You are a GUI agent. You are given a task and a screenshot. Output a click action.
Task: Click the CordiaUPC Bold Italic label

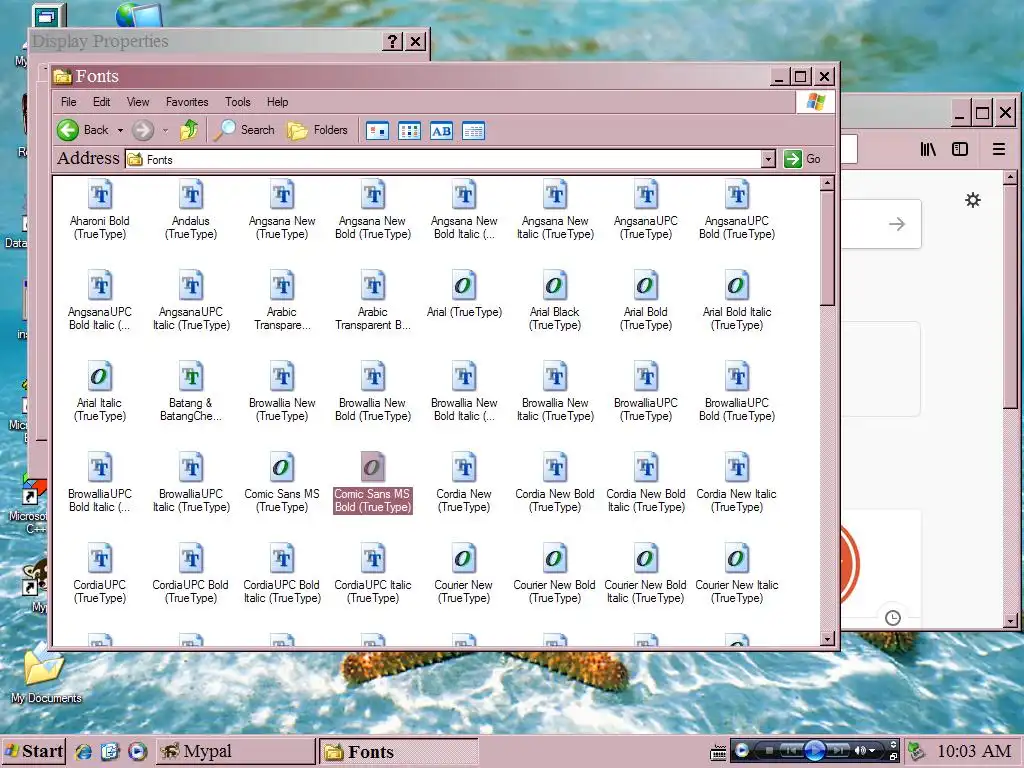pyautogui.click(x=281, y=592)
